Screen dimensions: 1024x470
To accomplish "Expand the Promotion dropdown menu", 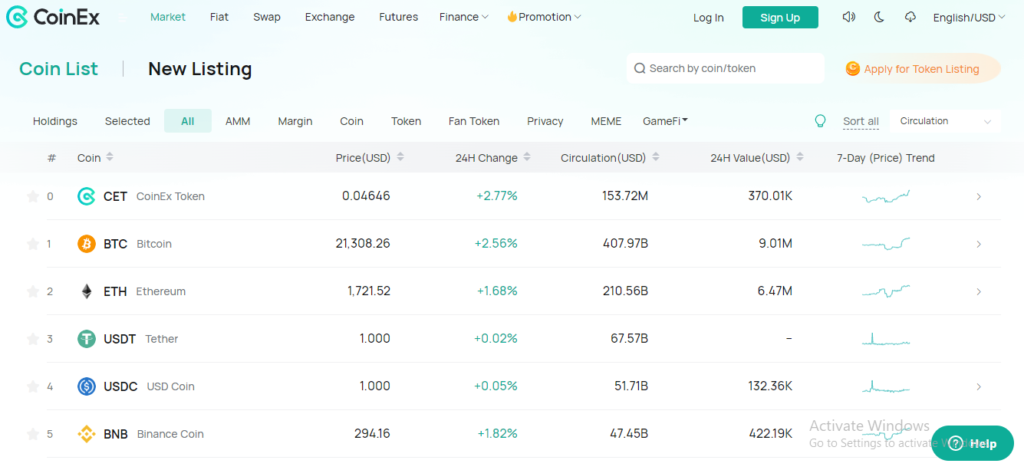I will pyautogui.click(x=544, y=17).
